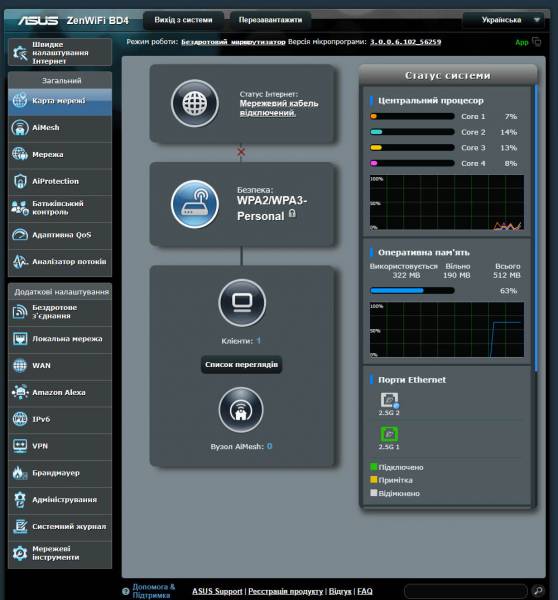Click the 2.5G 1 Ethernet port icon
The width and height of the screenshot is (558, 600).
[x=389, y=434]
